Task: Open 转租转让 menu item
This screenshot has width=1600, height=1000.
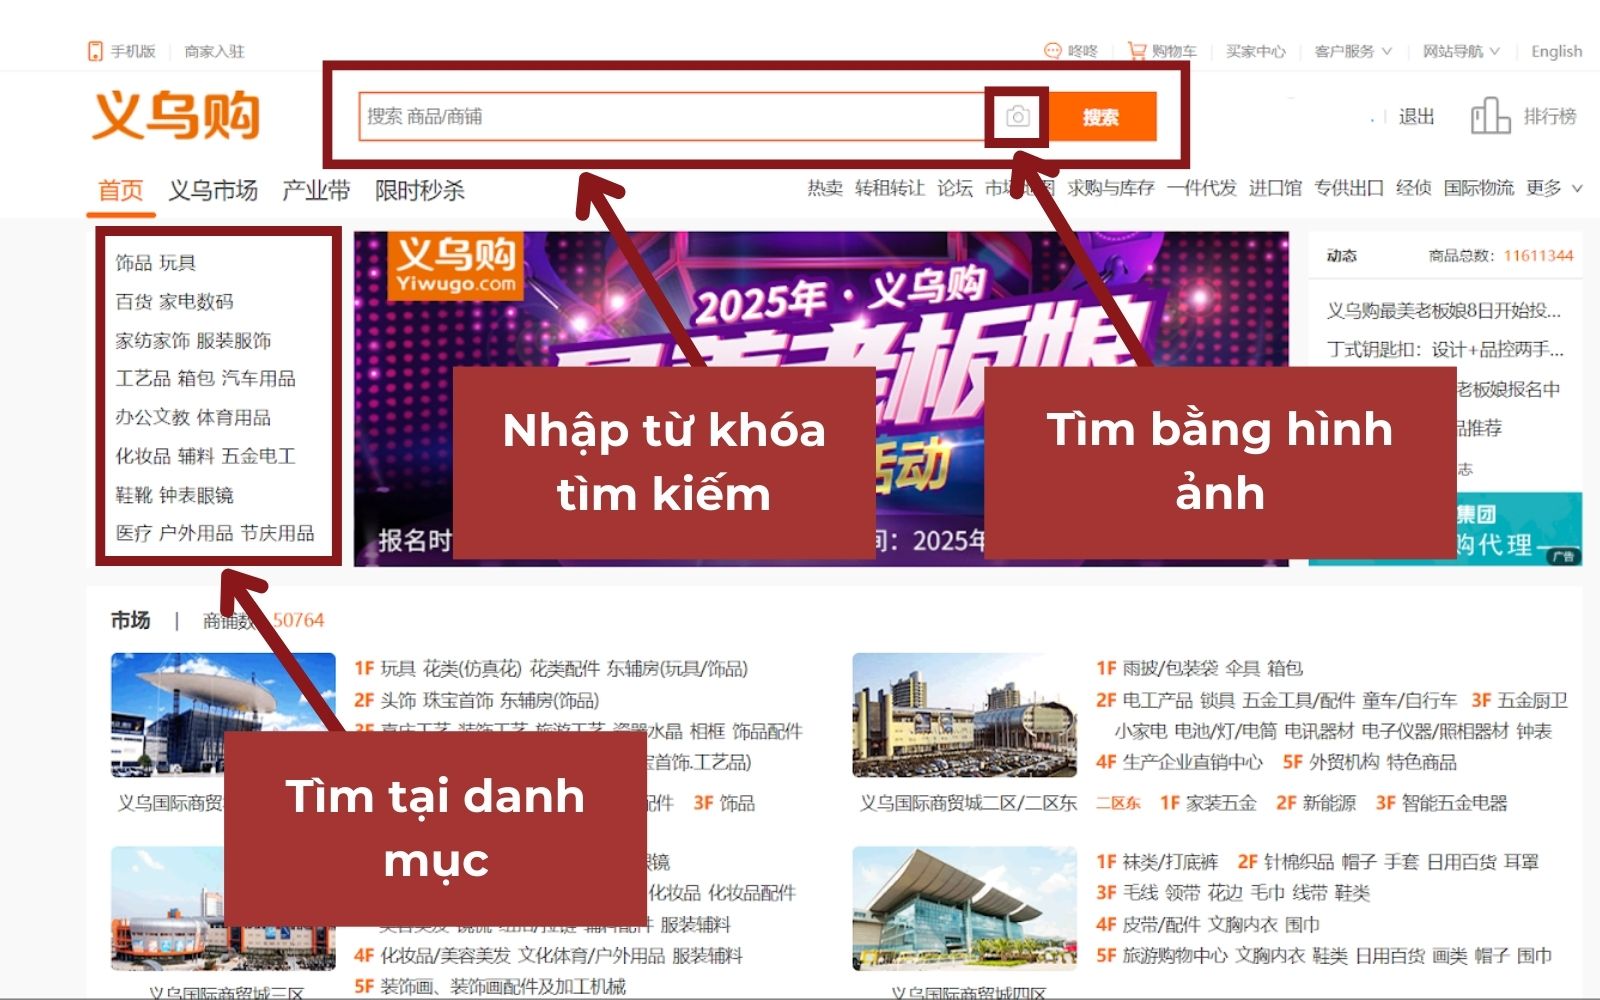Action: click(890, 188)
